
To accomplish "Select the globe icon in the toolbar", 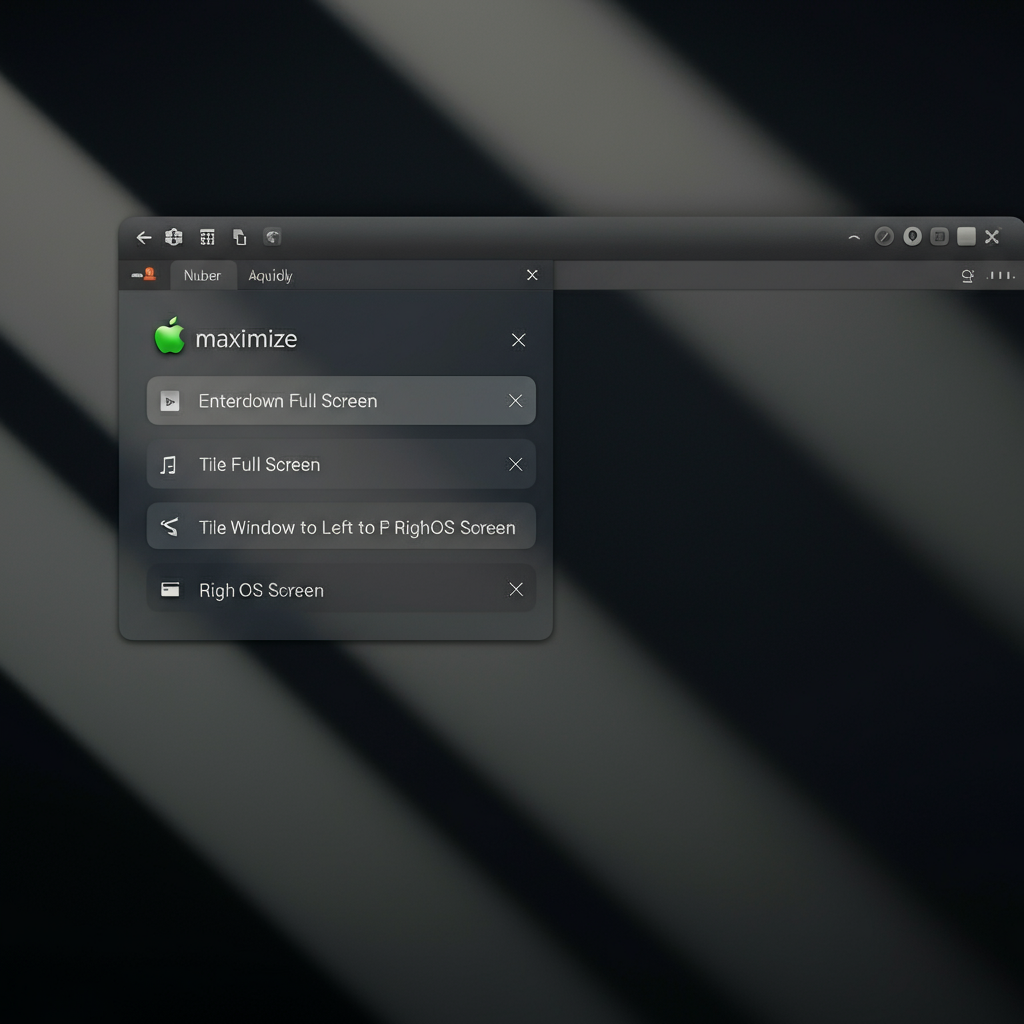I will [271, 237].
